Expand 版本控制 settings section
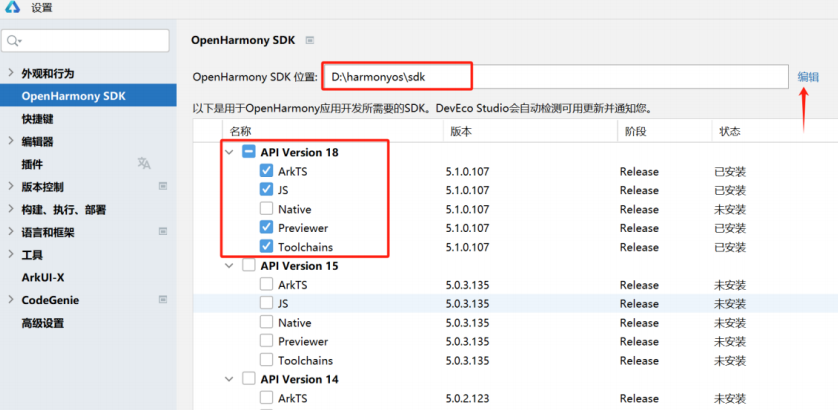Viewport: 838px width, 410px height. tap(11, 187)
